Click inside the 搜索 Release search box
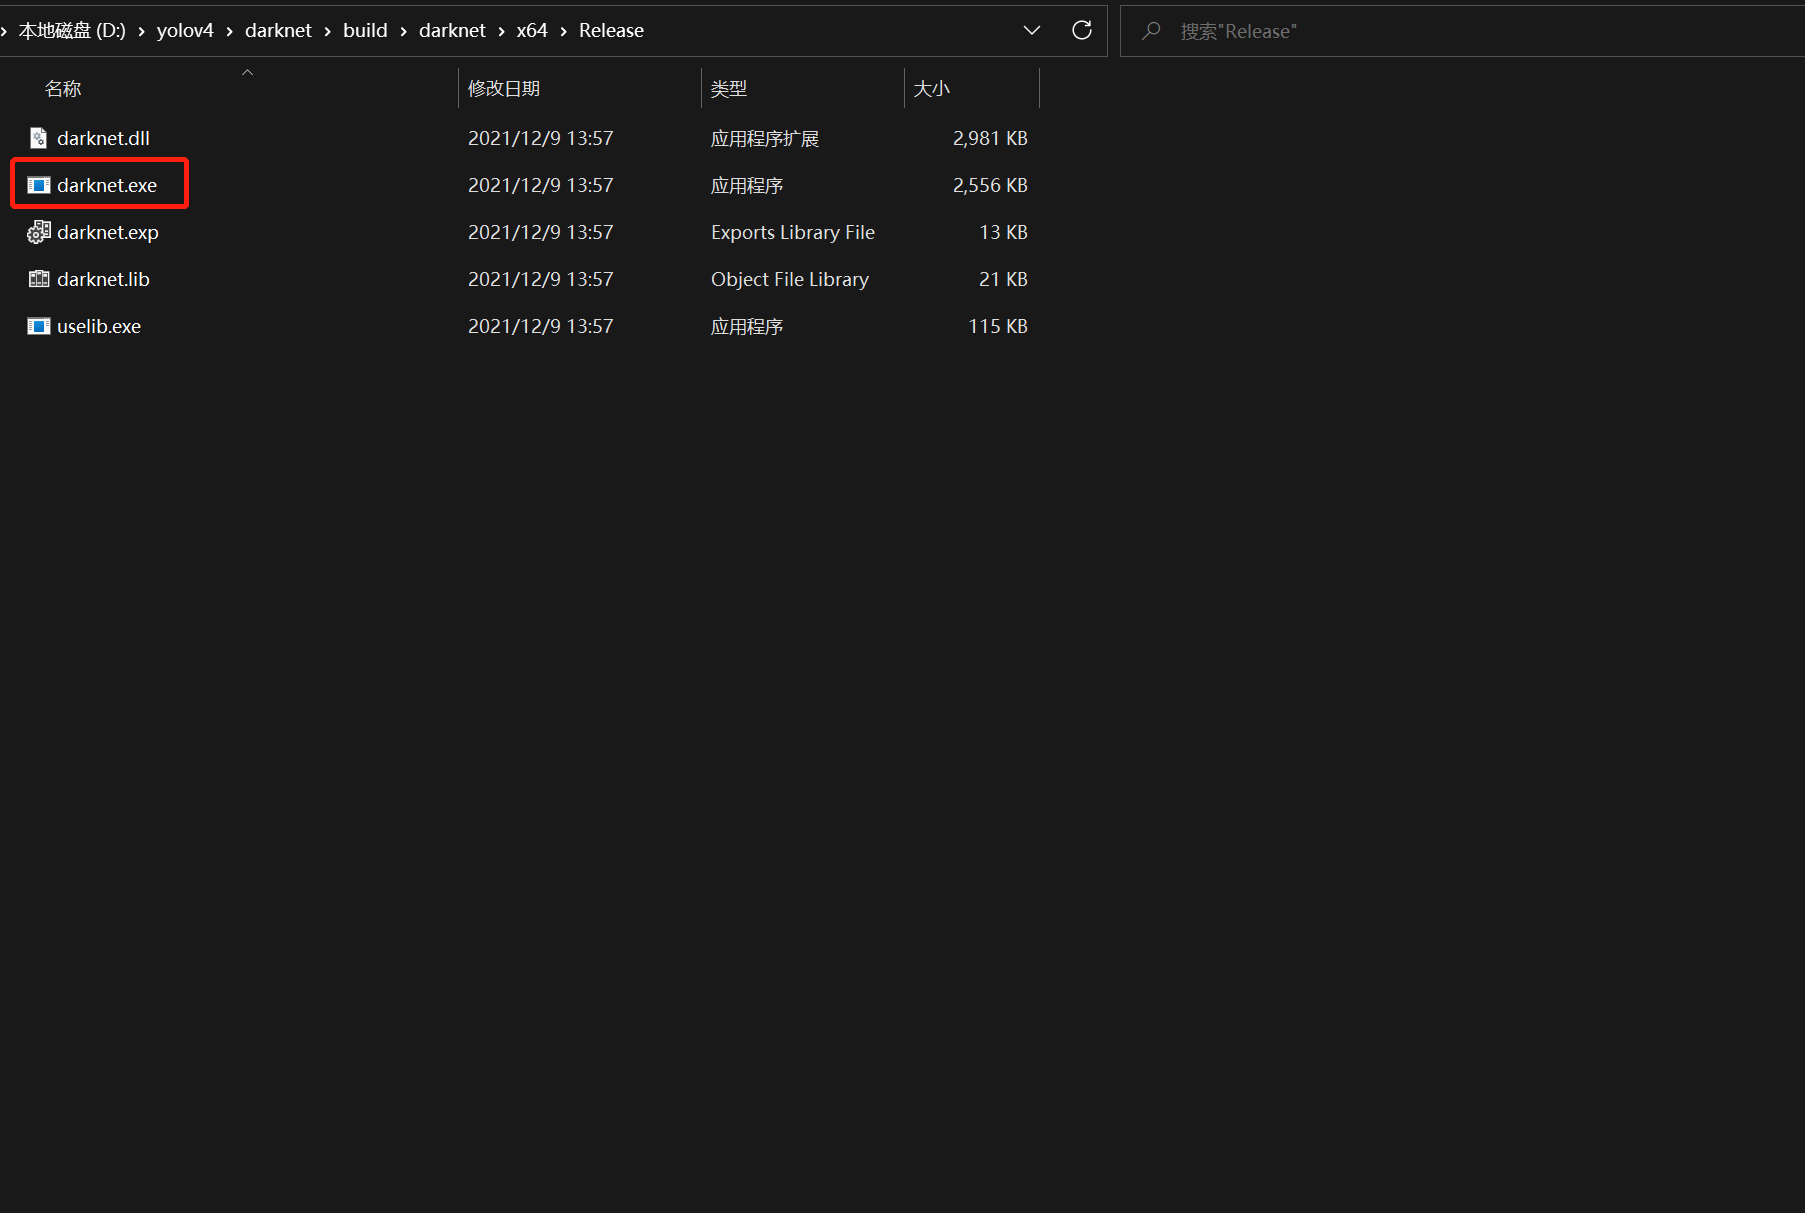The image size is (1805, 1213). pyautogui.click(x=1300, y=31)
